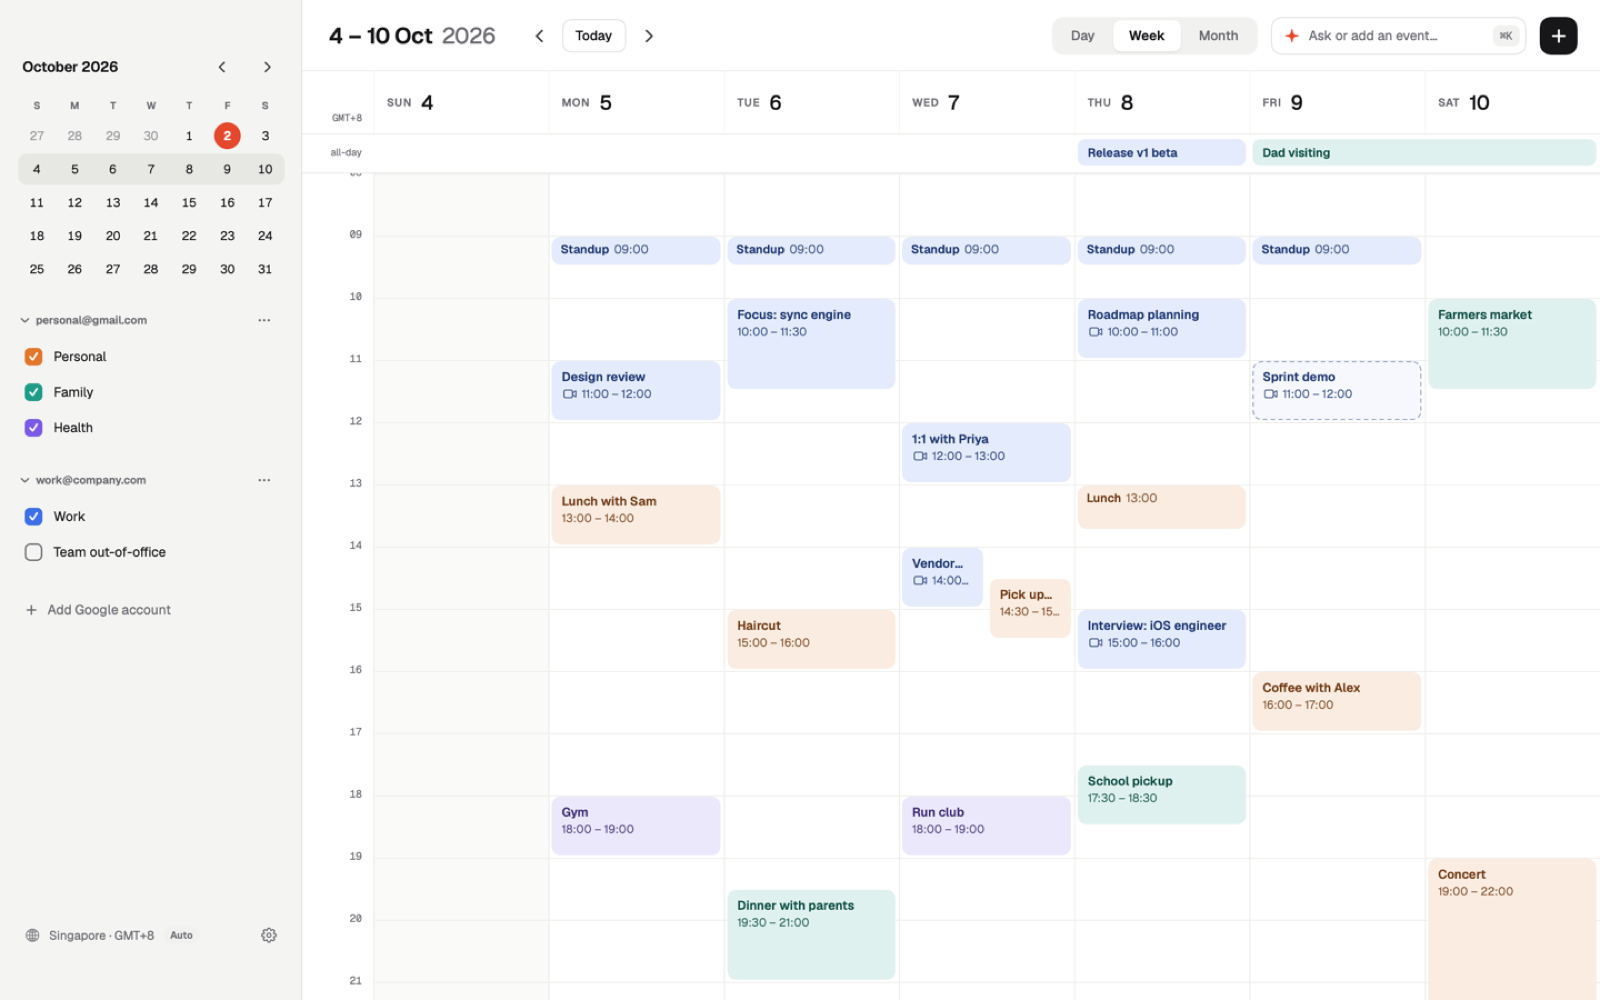Select date 15 in mini calendar
1600x1000 pixels.
[x=189, y=203]
